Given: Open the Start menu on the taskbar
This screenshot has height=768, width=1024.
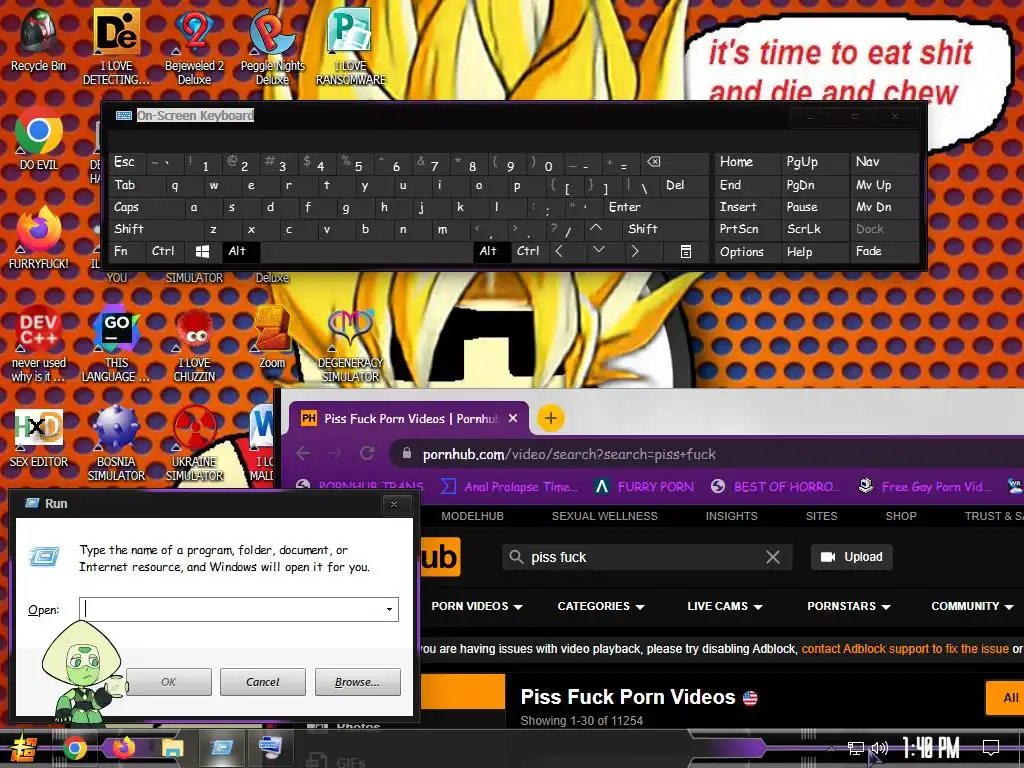Looking at the screenshot, I should tap(23, 748).
